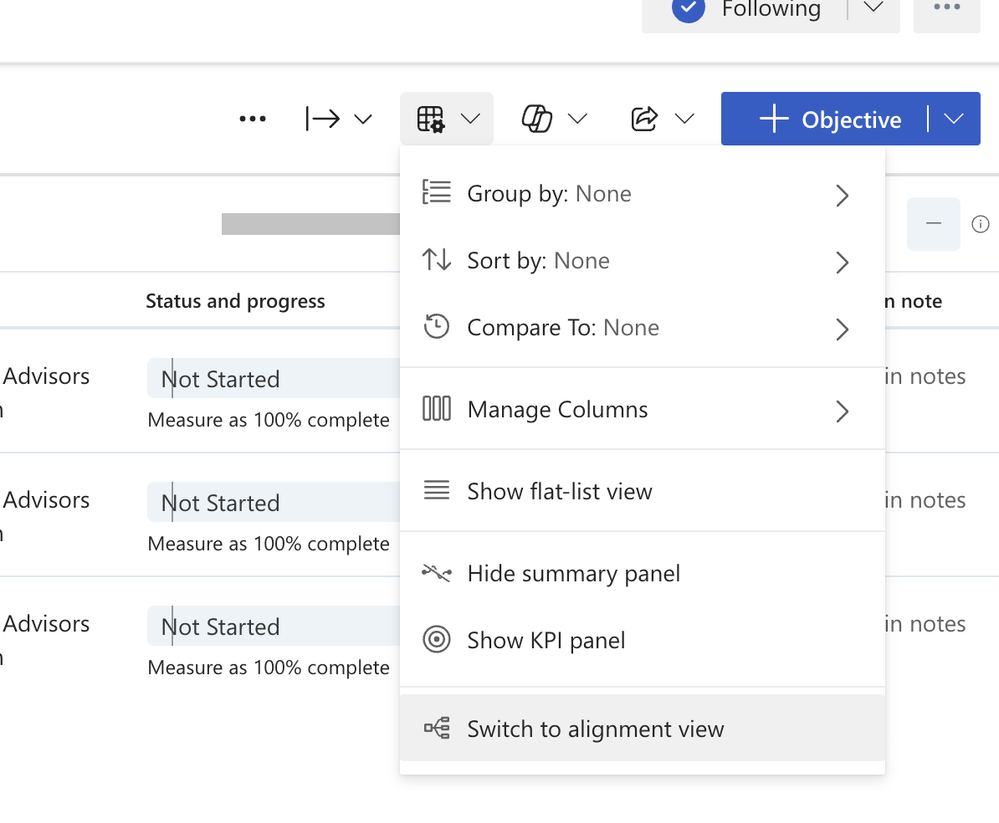Click the expand levels arrow icon
The image size is (999, 823).
(x=323, y=120)
